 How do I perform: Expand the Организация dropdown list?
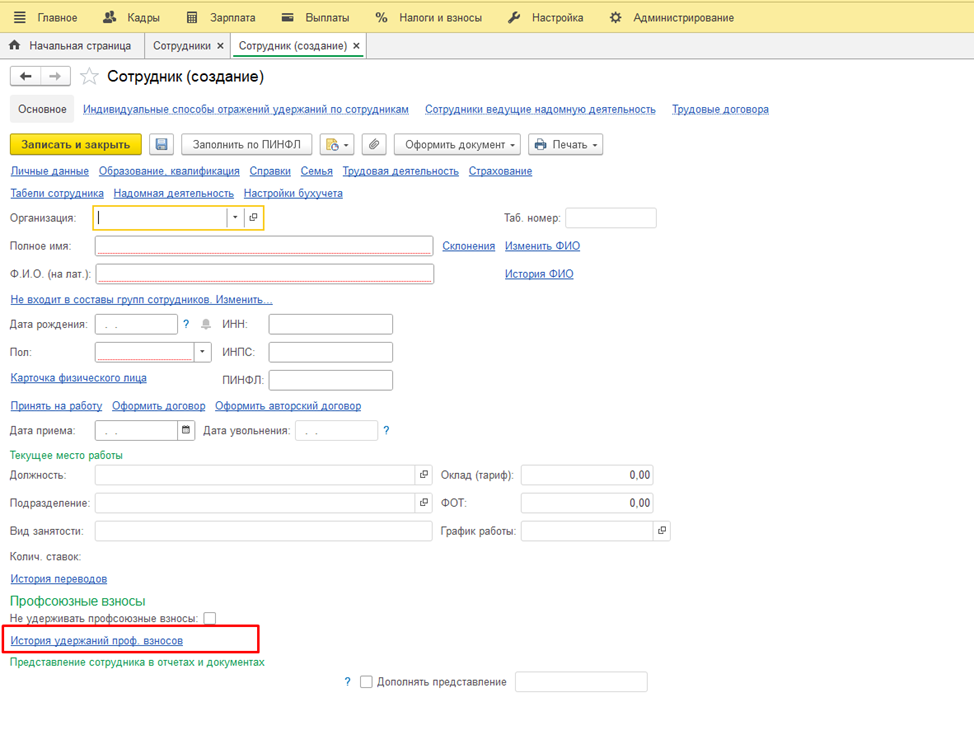click(x=235, y=217)
